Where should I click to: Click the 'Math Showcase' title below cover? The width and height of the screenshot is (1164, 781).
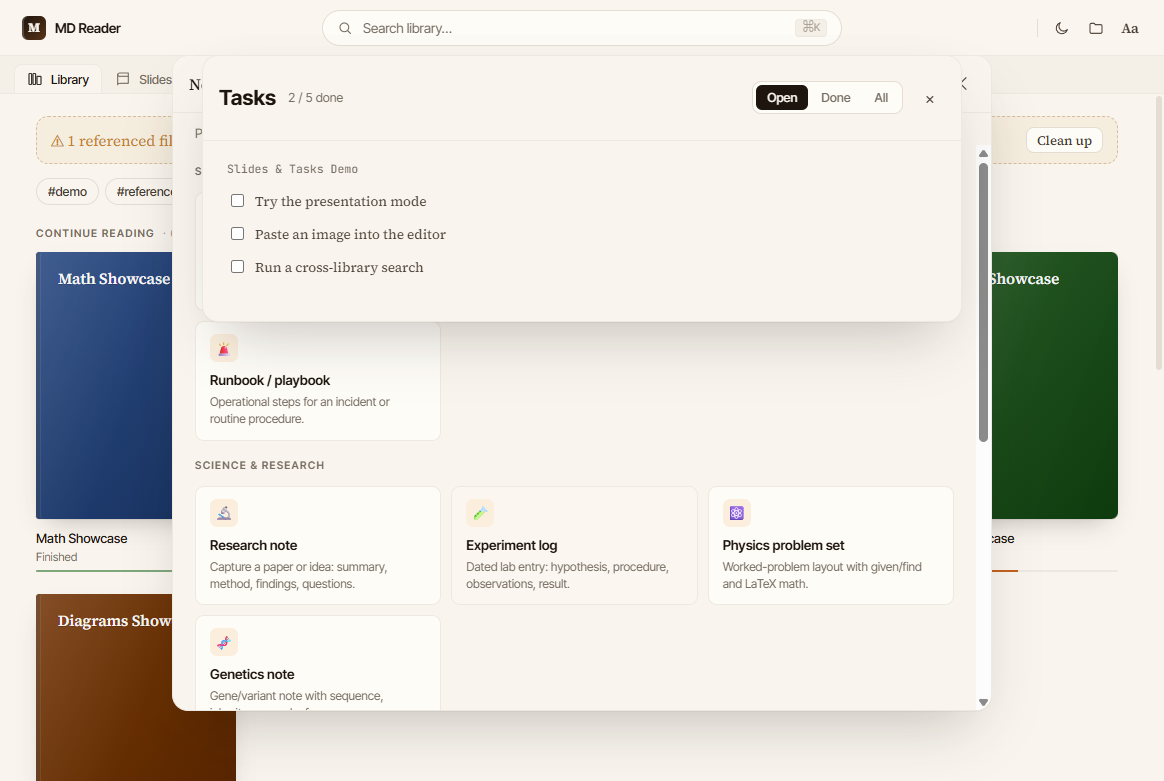coord(82,538)
